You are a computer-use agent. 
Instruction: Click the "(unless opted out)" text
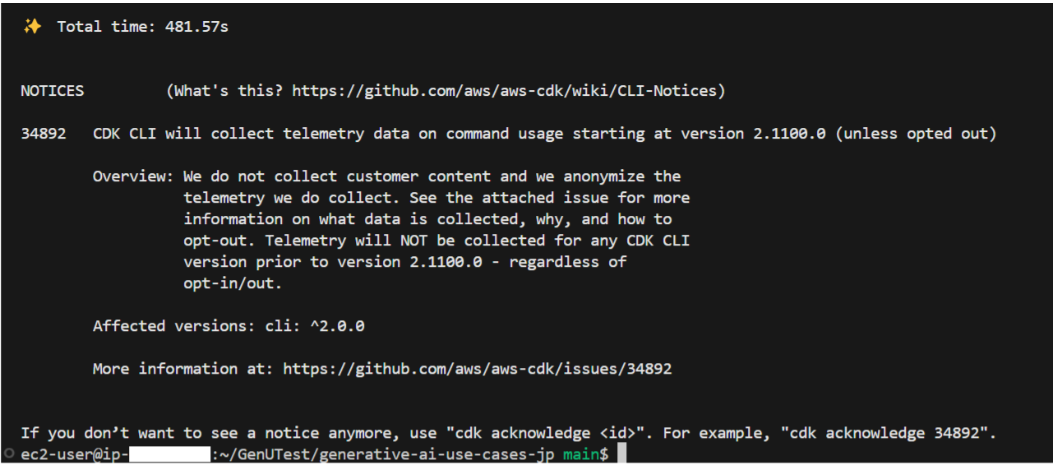click(x=916, y=134)
